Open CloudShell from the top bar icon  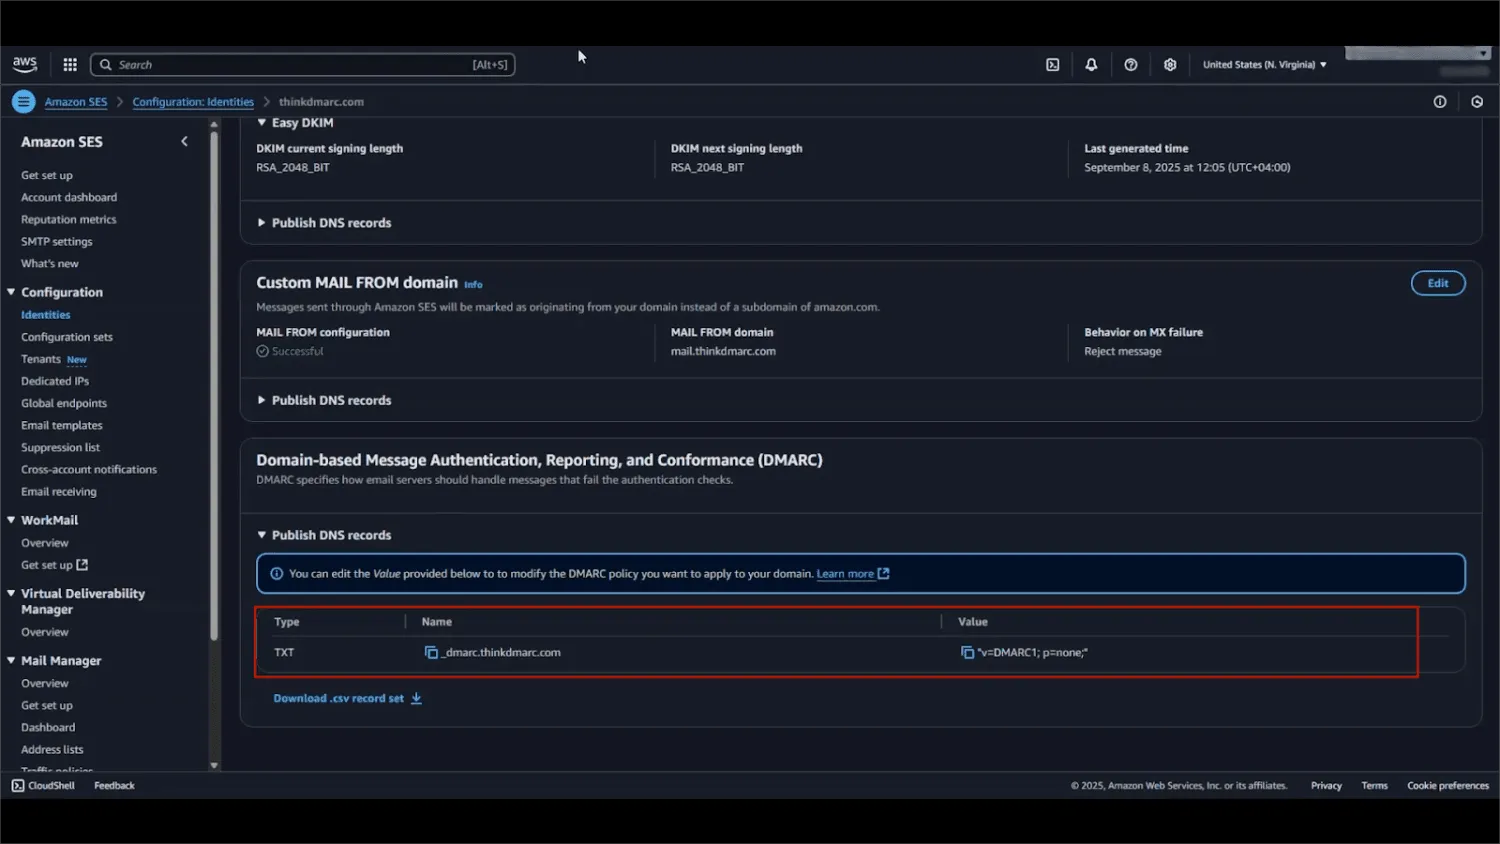click(1053, 65)
